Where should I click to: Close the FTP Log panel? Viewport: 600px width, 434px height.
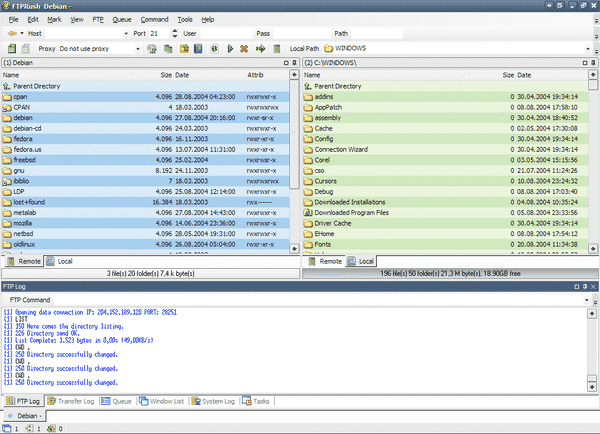[592, 288]
